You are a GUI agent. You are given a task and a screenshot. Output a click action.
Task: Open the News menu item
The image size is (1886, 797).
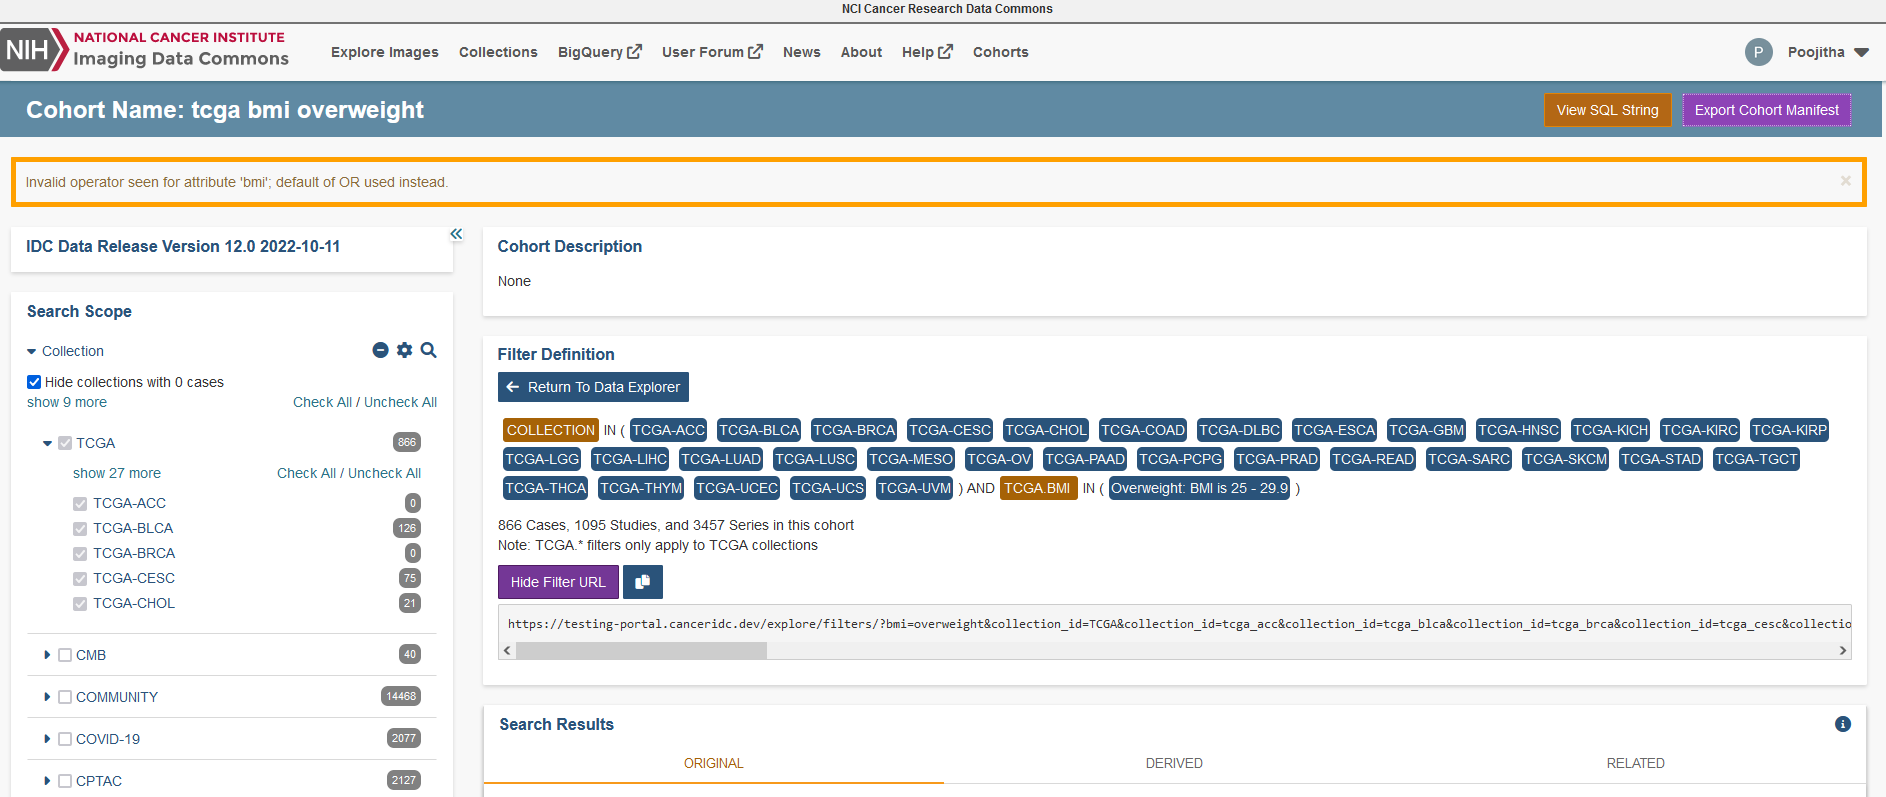802,52
